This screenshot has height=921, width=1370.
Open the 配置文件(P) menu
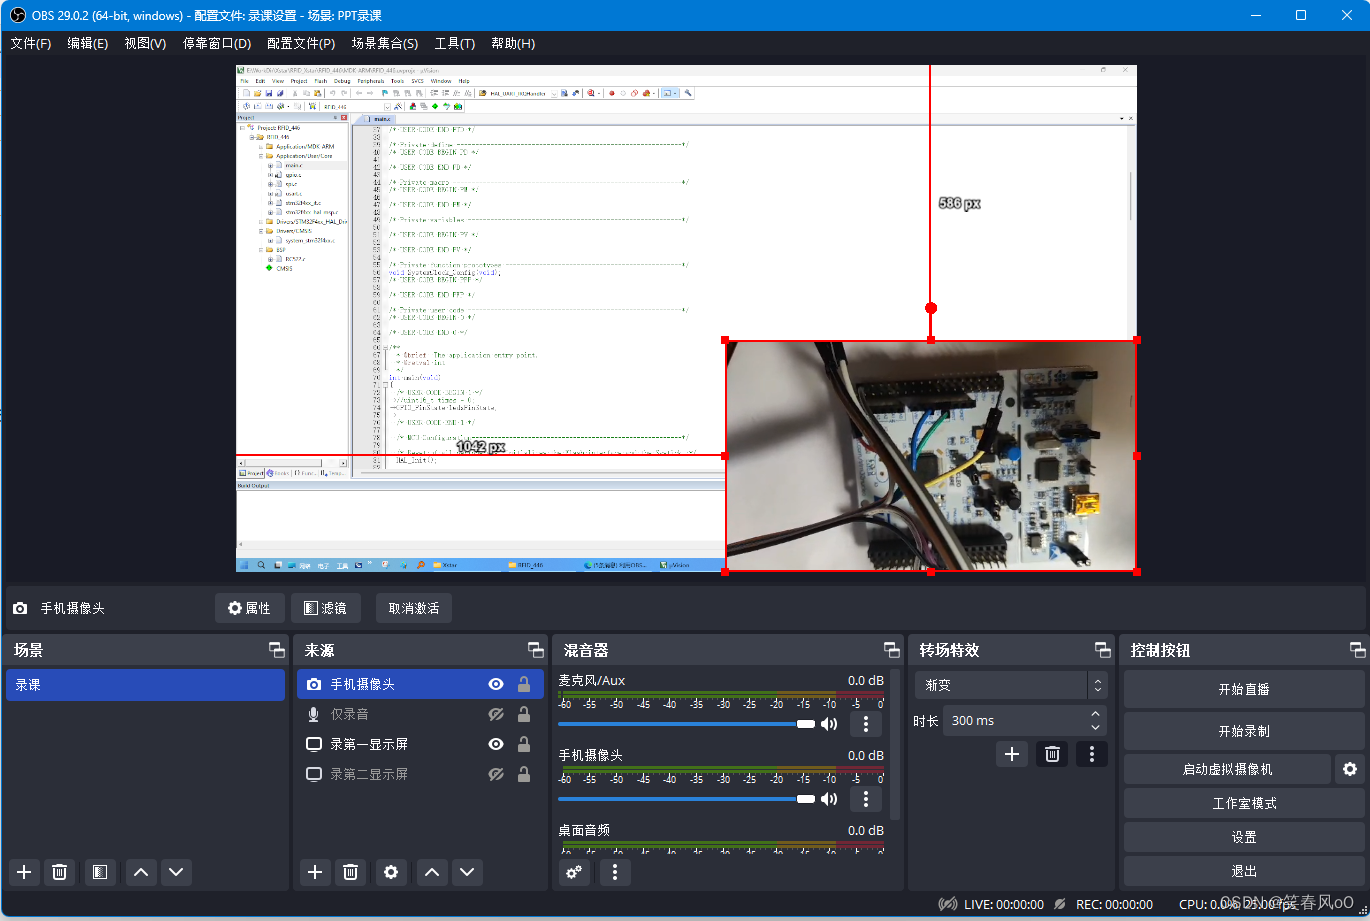pyautogui.click(x=301, y=43)
